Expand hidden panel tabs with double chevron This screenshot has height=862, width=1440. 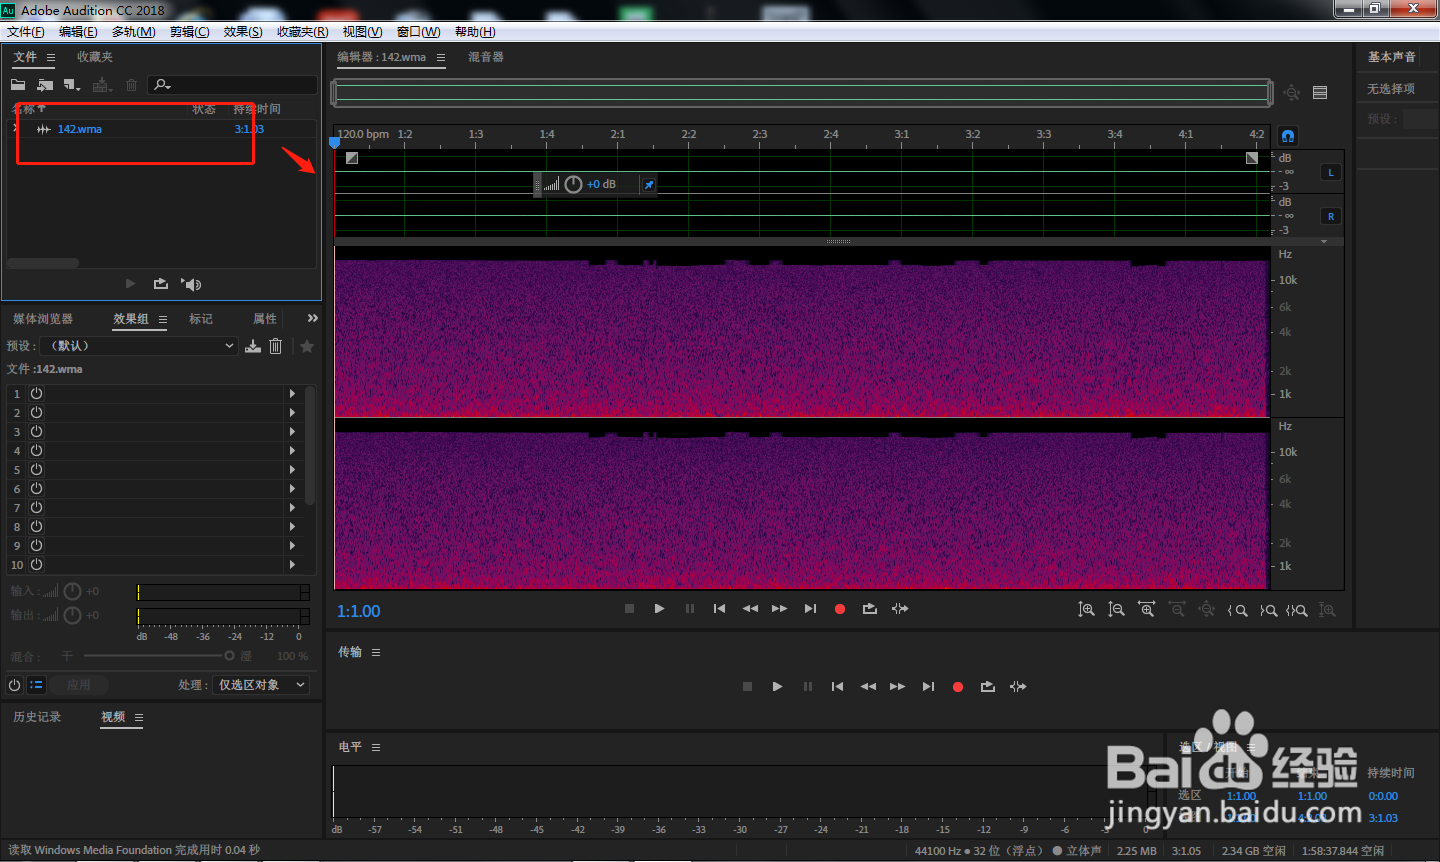click(x=312, y=318)
